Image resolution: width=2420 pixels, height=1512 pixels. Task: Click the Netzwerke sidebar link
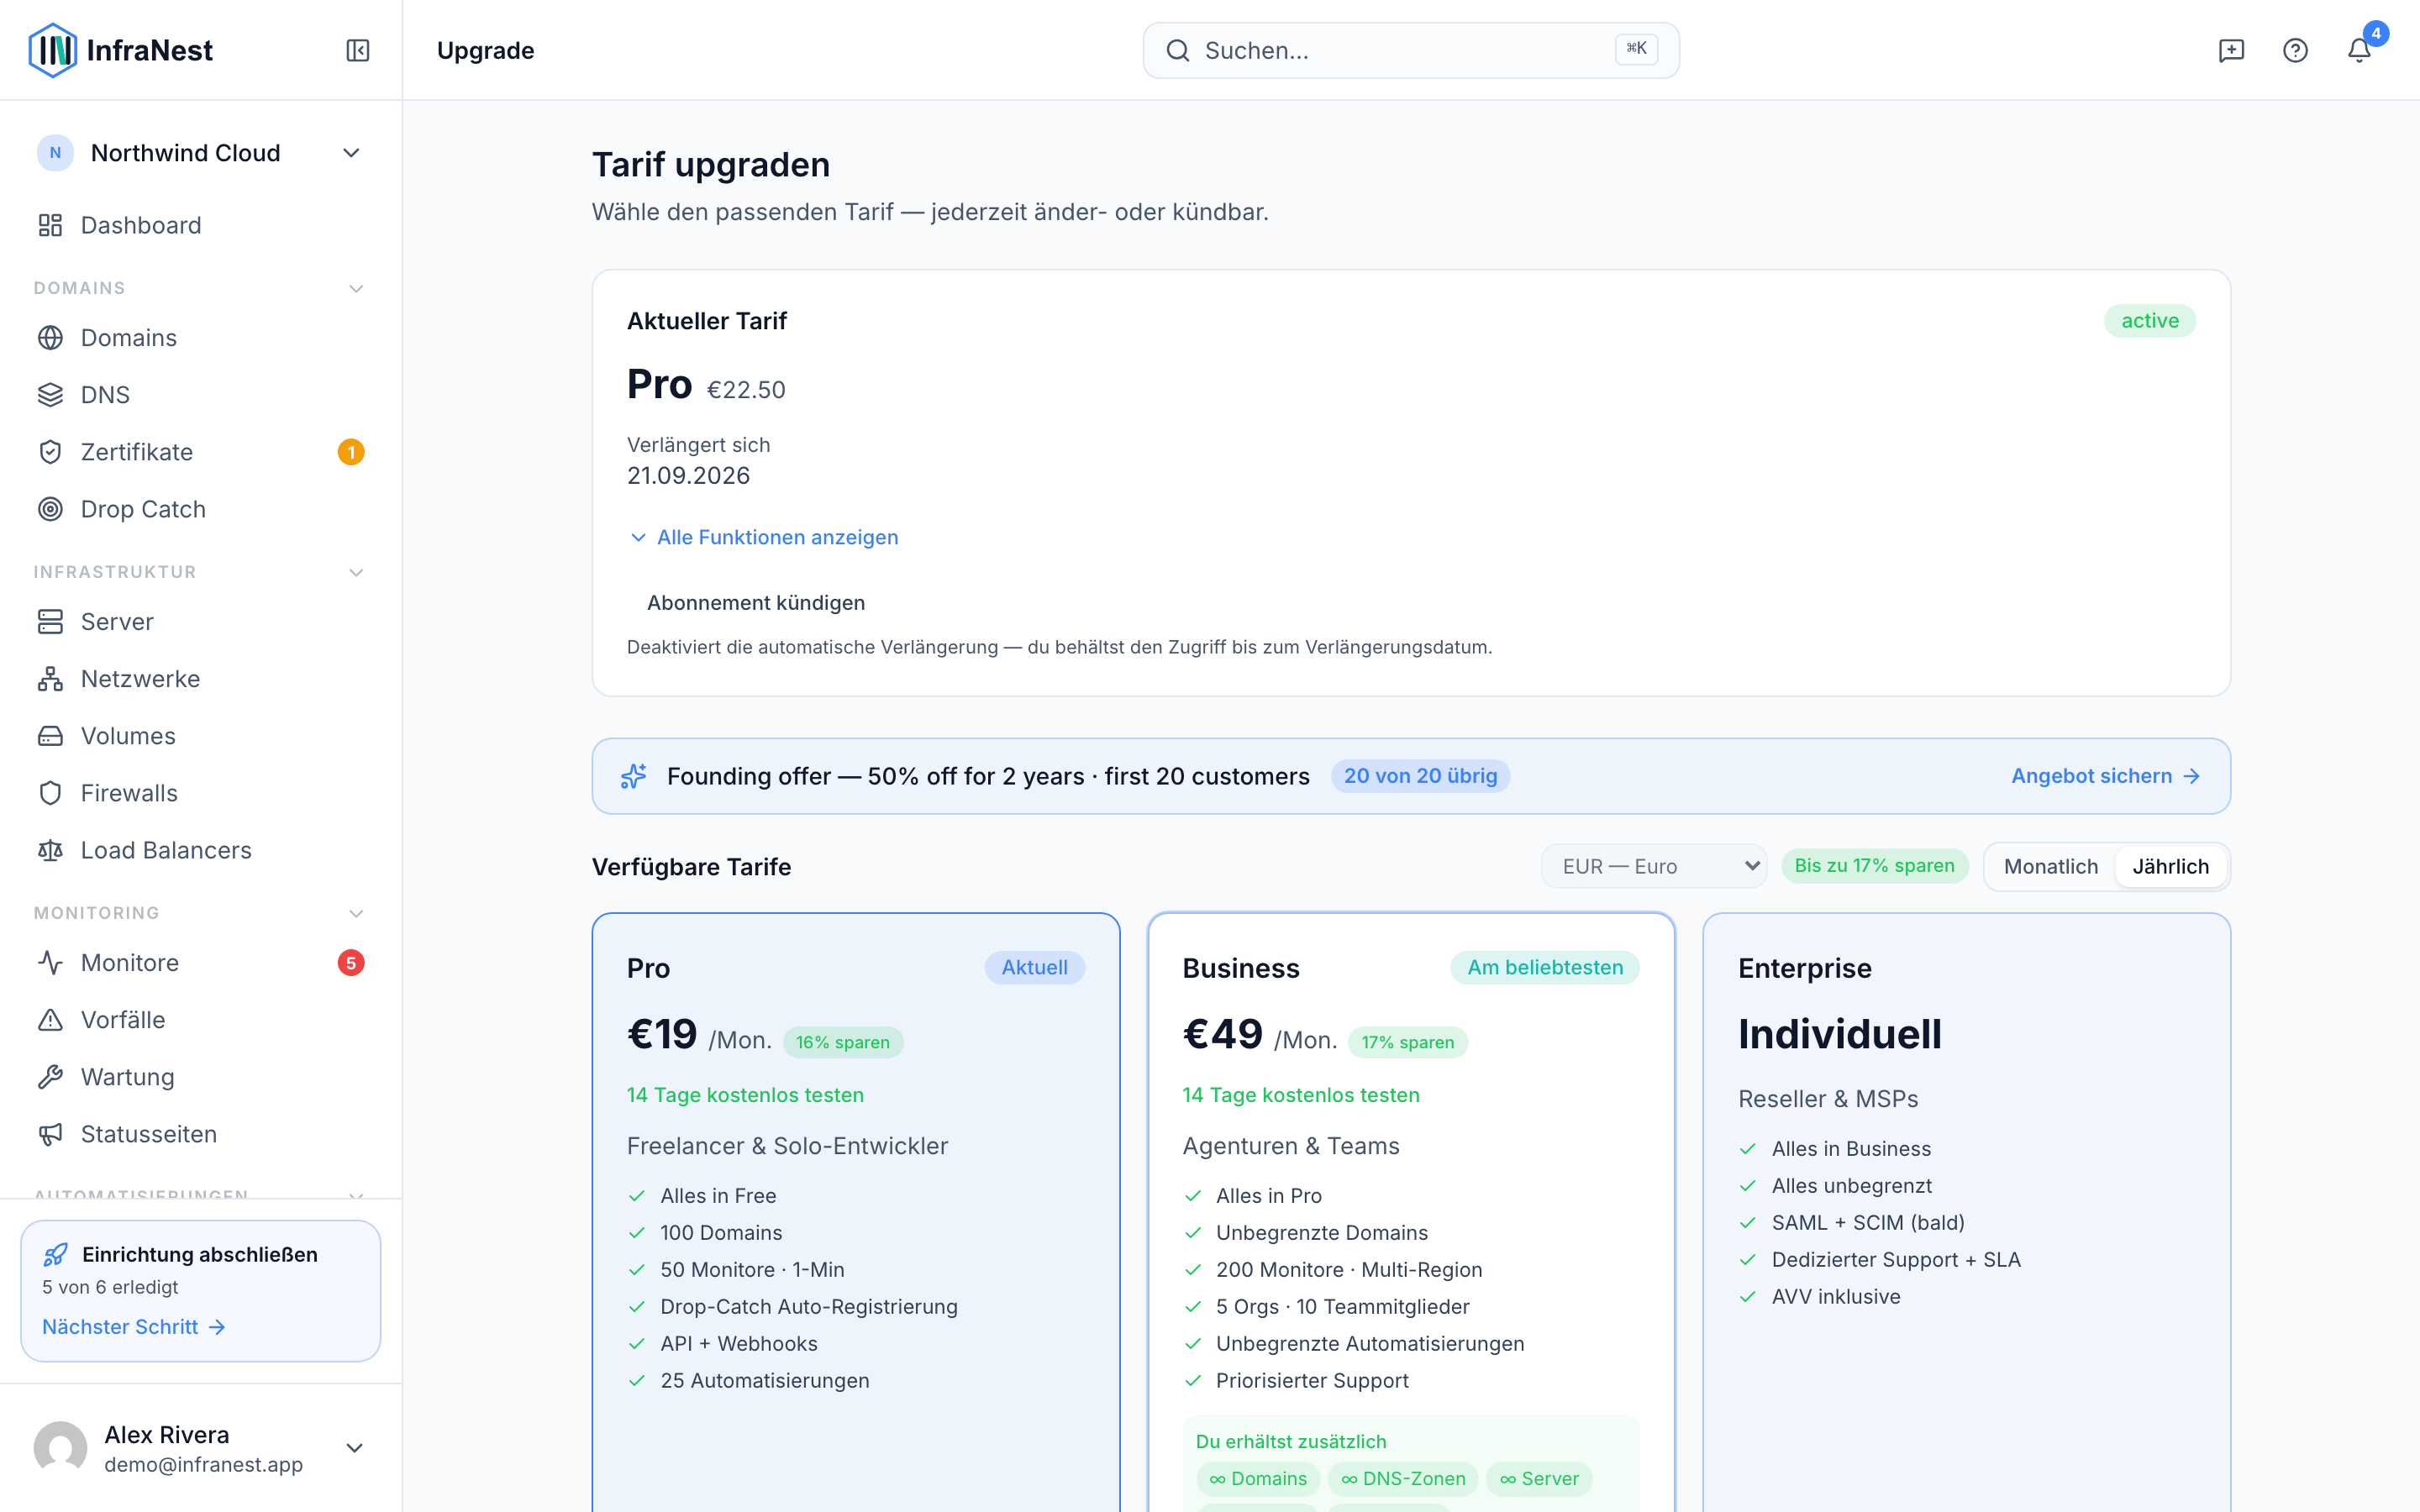[200, 679]
